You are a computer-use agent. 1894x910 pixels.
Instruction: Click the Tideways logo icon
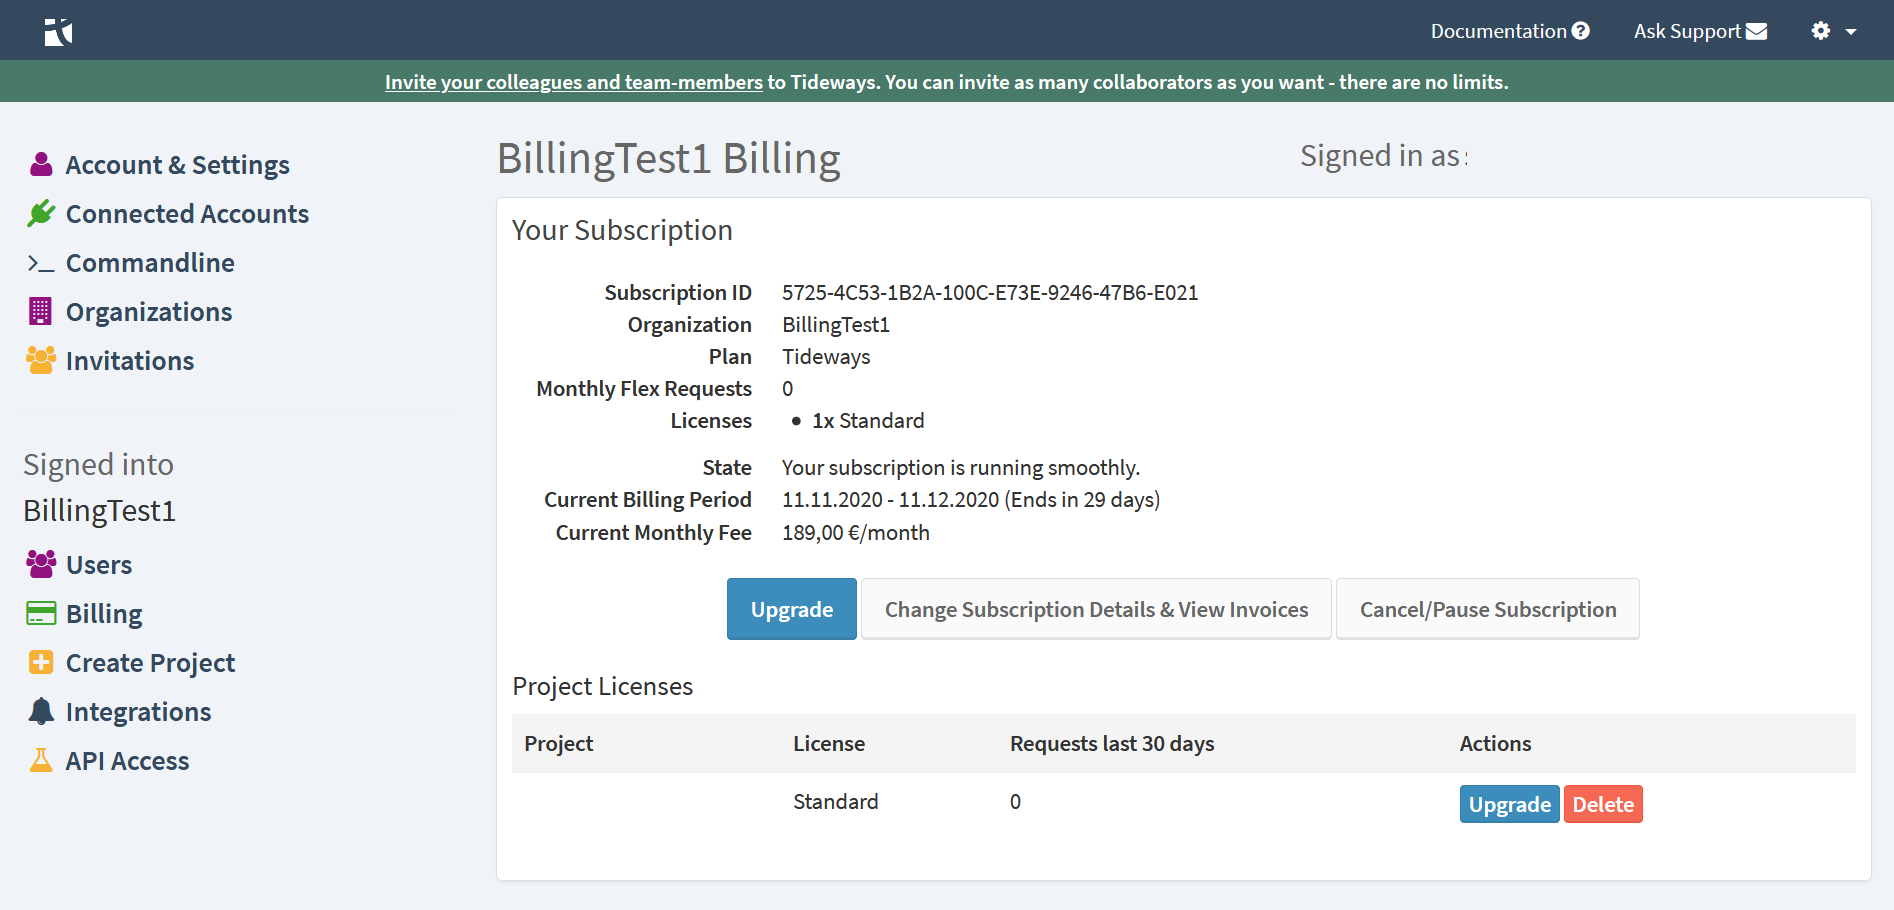coord(59,32)
